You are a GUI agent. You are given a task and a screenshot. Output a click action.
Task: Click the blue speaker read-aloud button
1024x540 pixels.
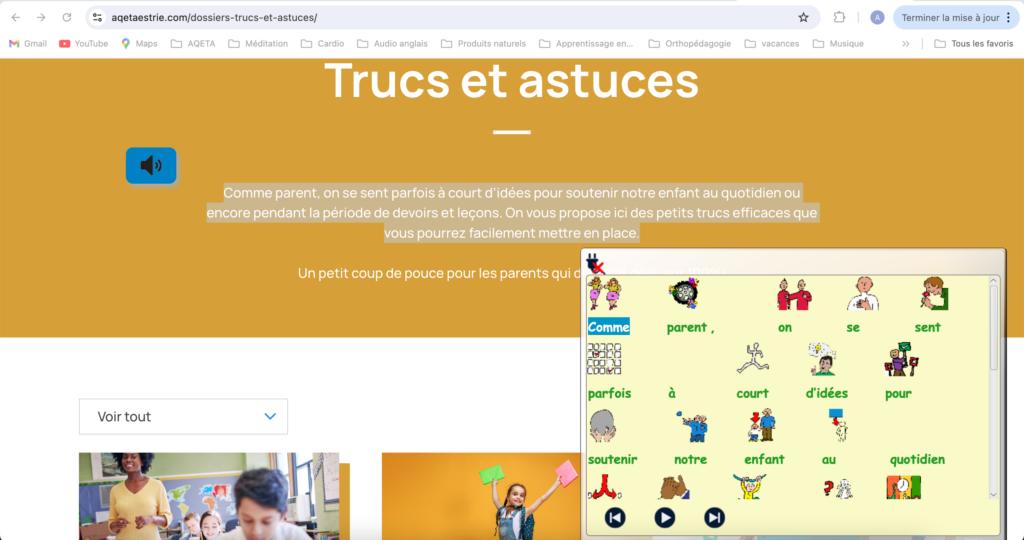pyautogui.click(x=151, y=166)
